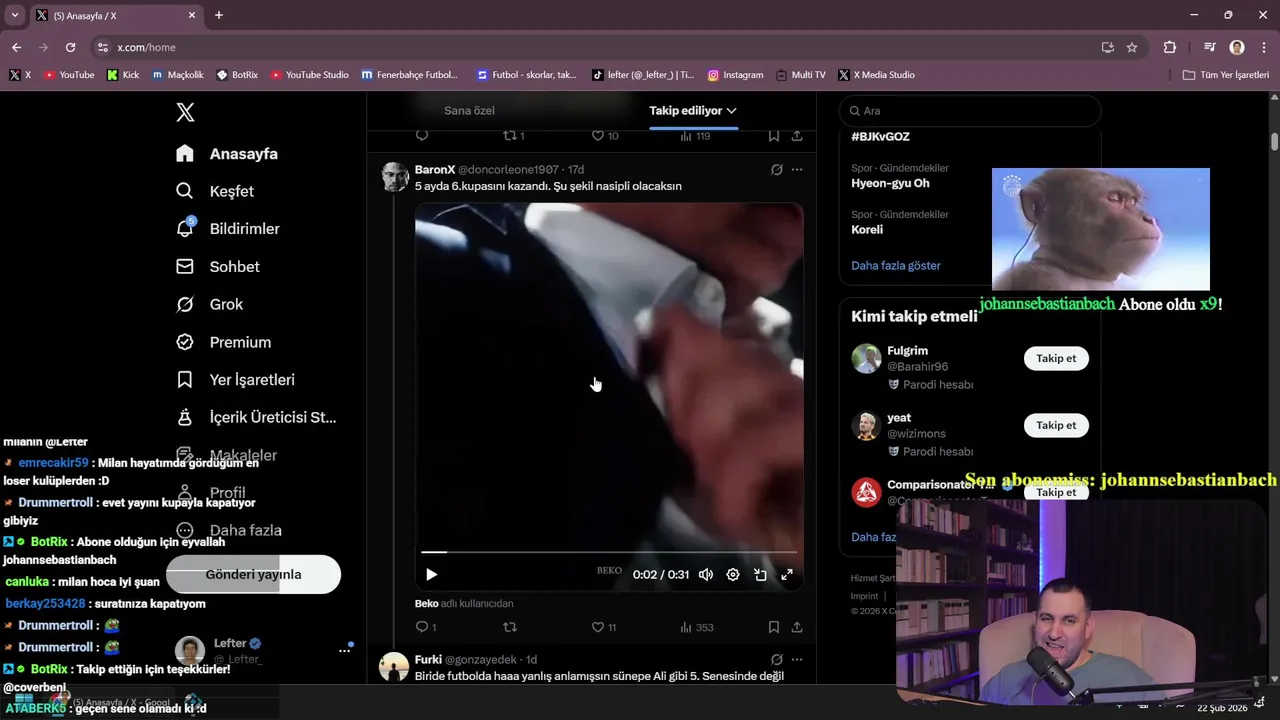Bookmark BaronX's post
The height and width of the screenshot is (720, 1280).
(x=774, y=627)
